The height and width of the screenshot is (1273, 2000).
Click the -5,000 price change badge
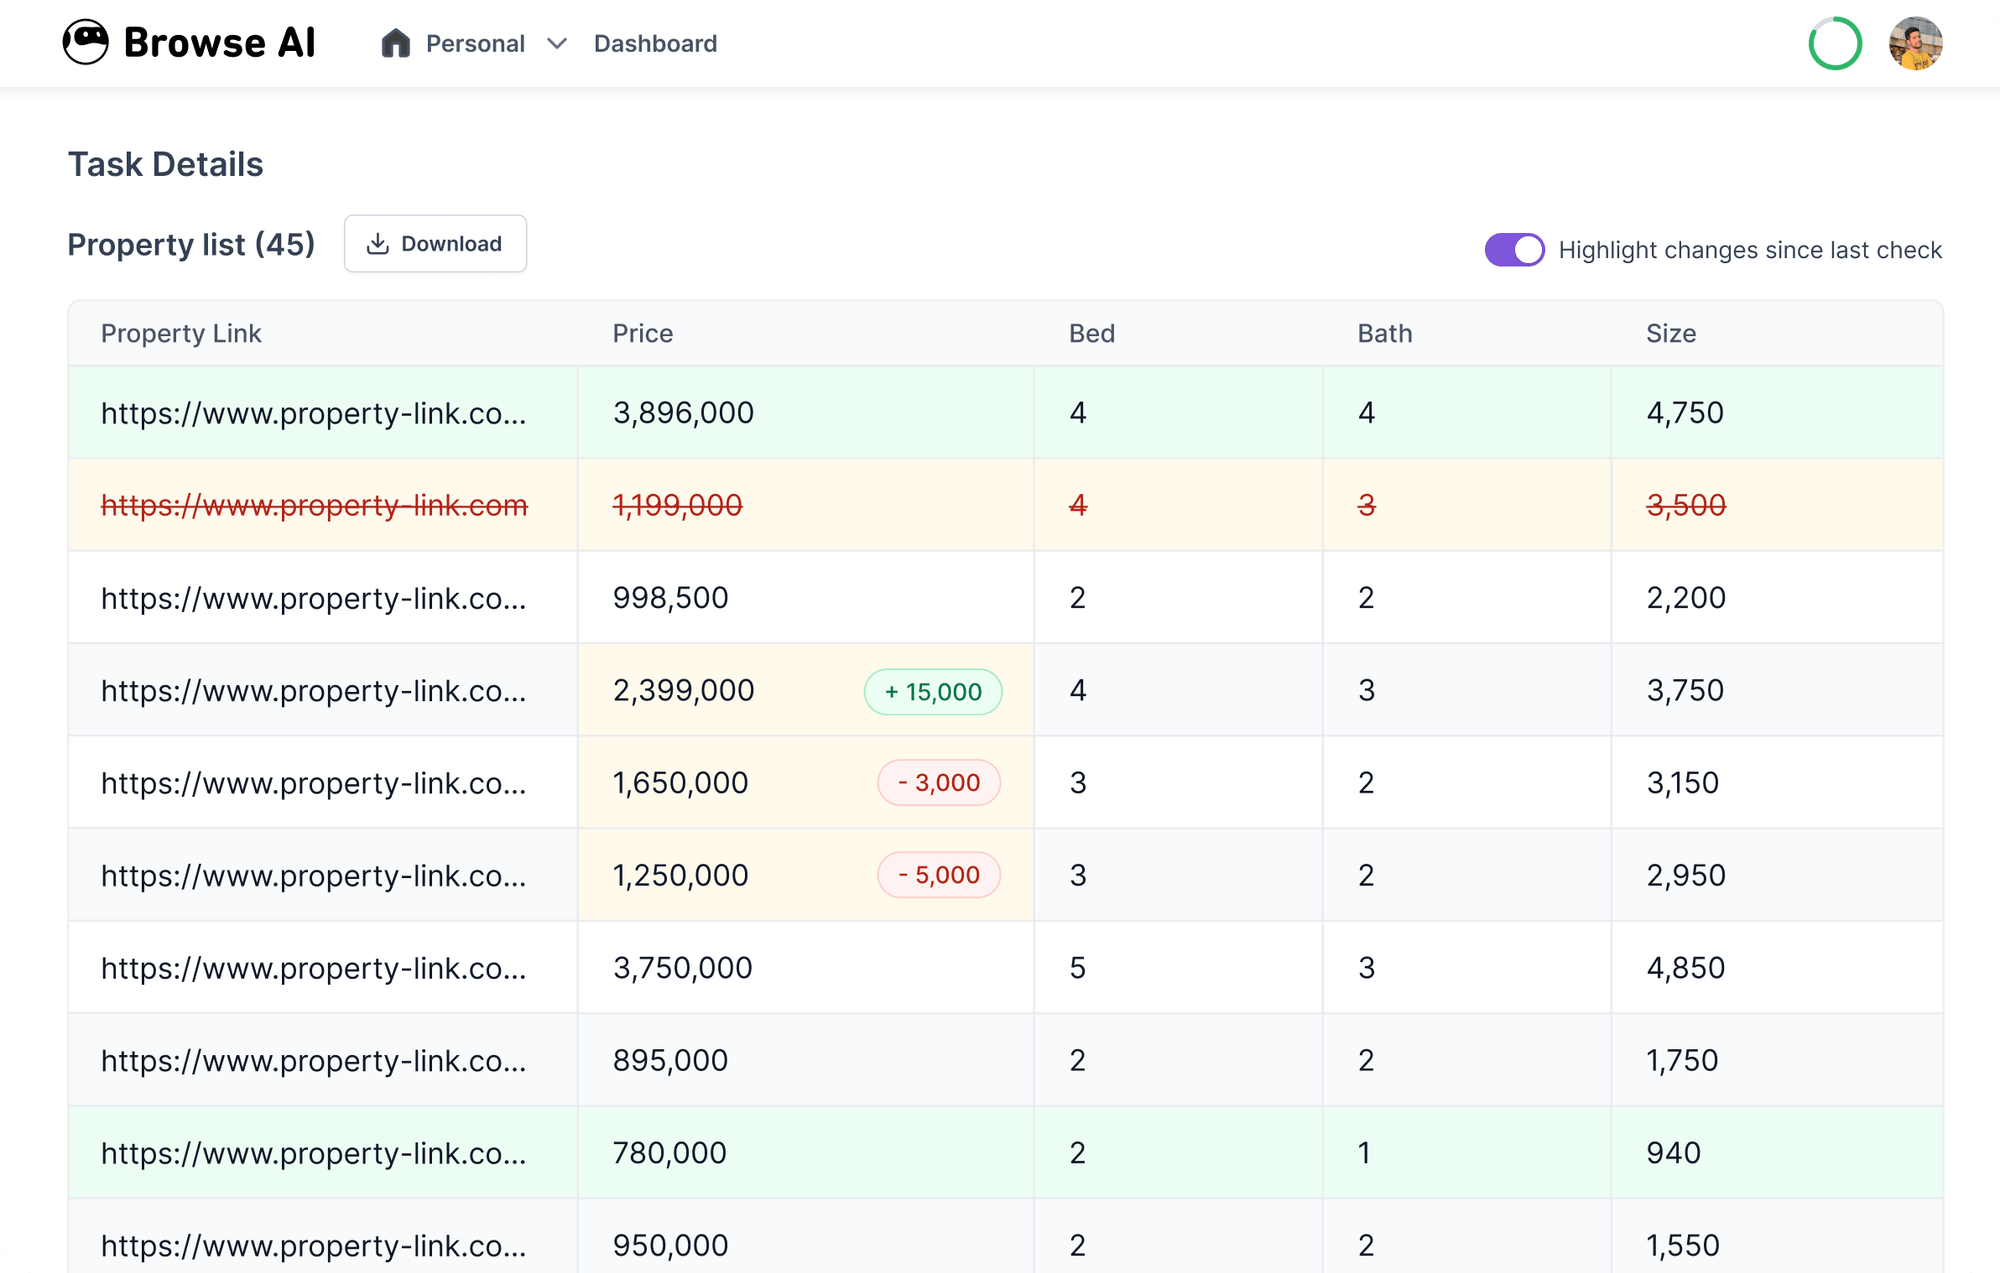click(938, 875)
